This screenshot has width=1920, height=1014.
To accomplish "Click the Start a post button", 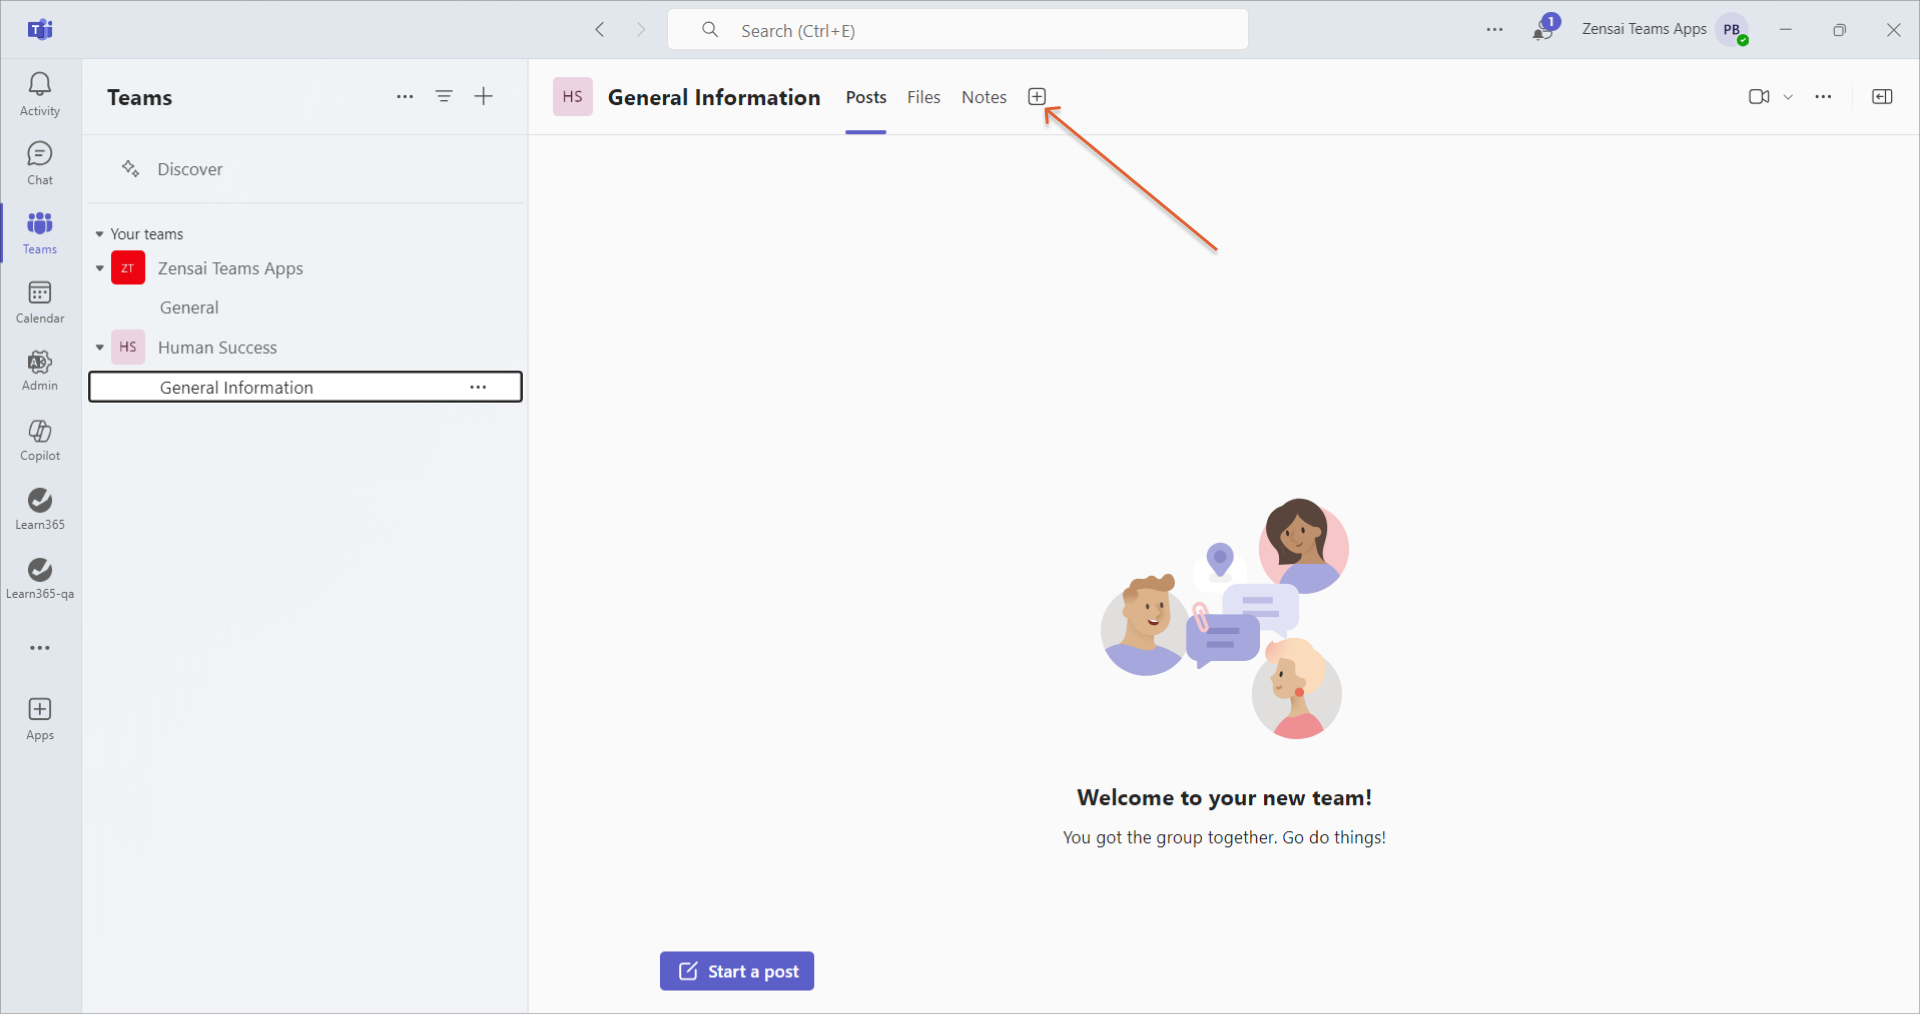I will [737, 971].
